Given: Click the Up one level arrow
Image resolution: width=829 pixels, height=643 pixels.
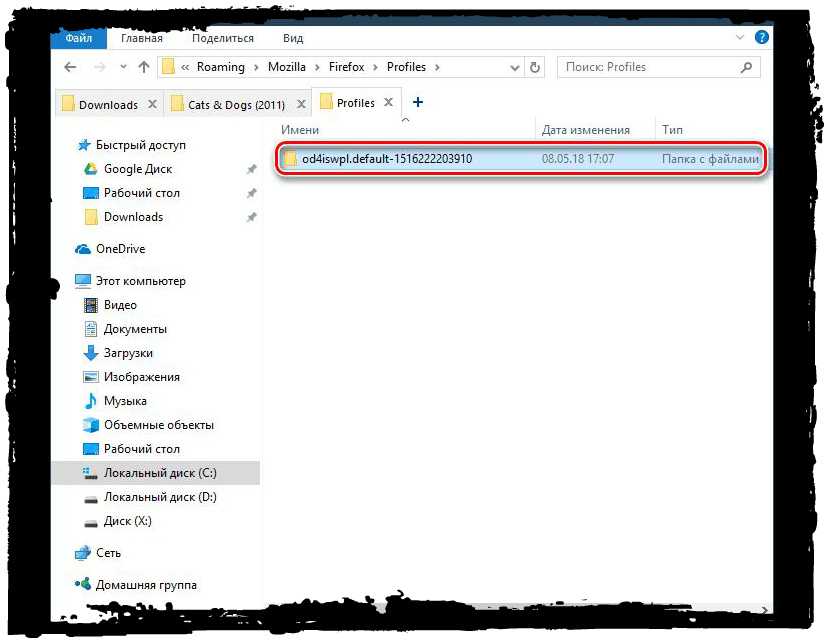Looking at the screenshot, I should 143,67.
